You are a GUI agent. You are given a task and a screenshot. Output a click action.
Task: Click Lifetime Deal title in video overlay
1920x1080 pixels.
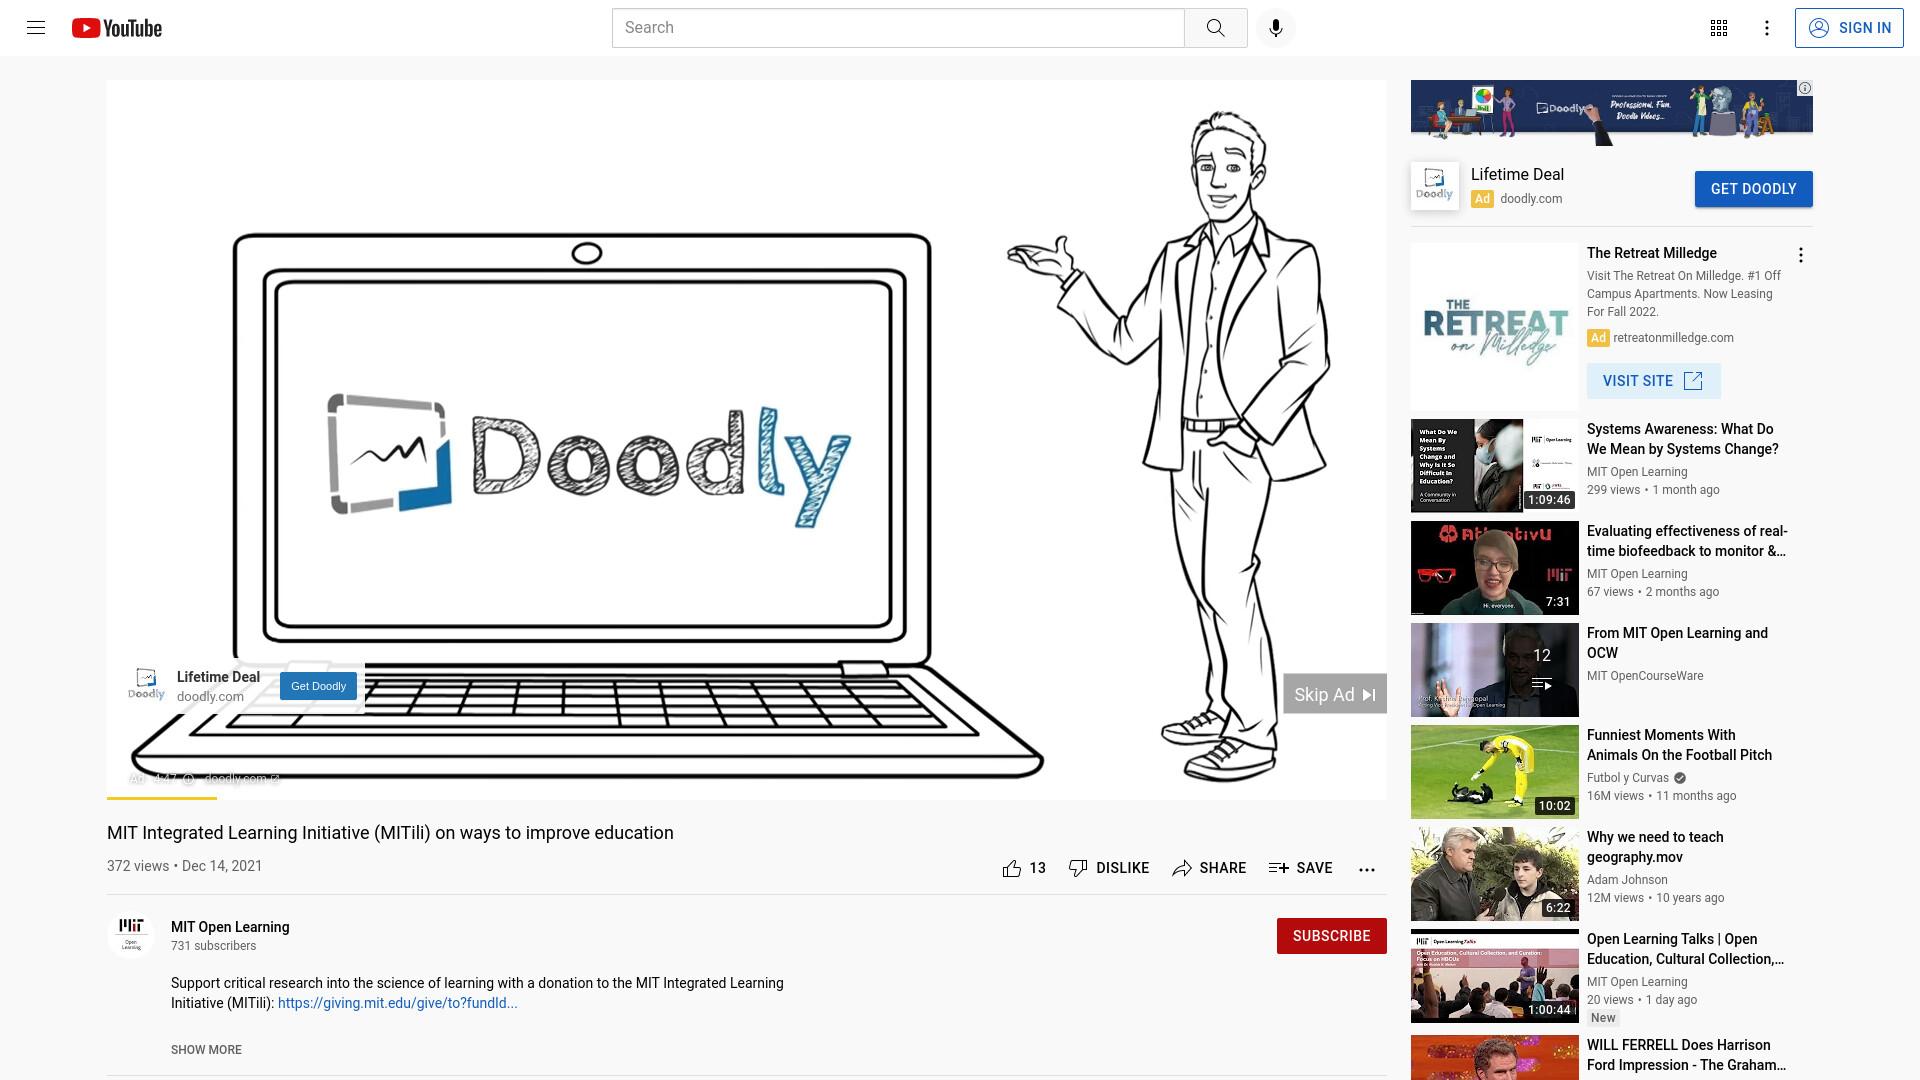coord(218,677)
